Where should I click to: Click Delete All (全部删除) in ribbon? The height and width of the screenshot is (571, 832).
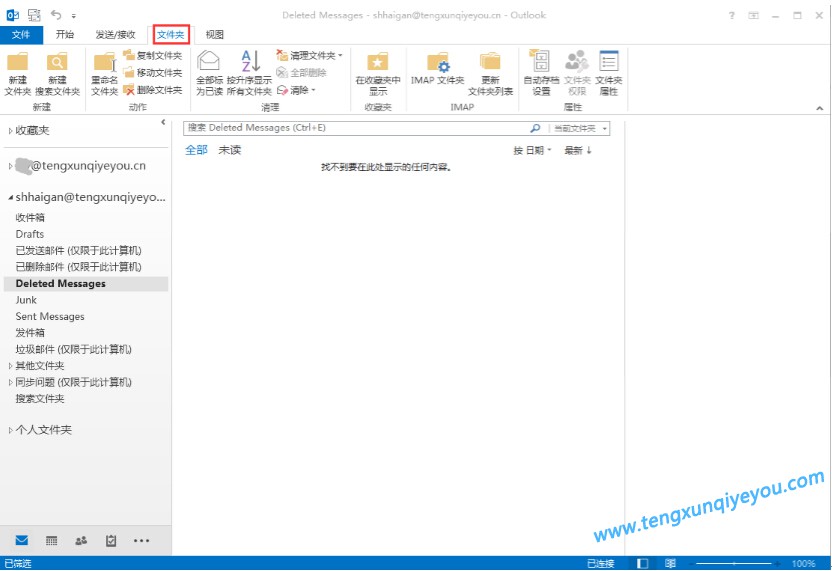click(301, 73)
